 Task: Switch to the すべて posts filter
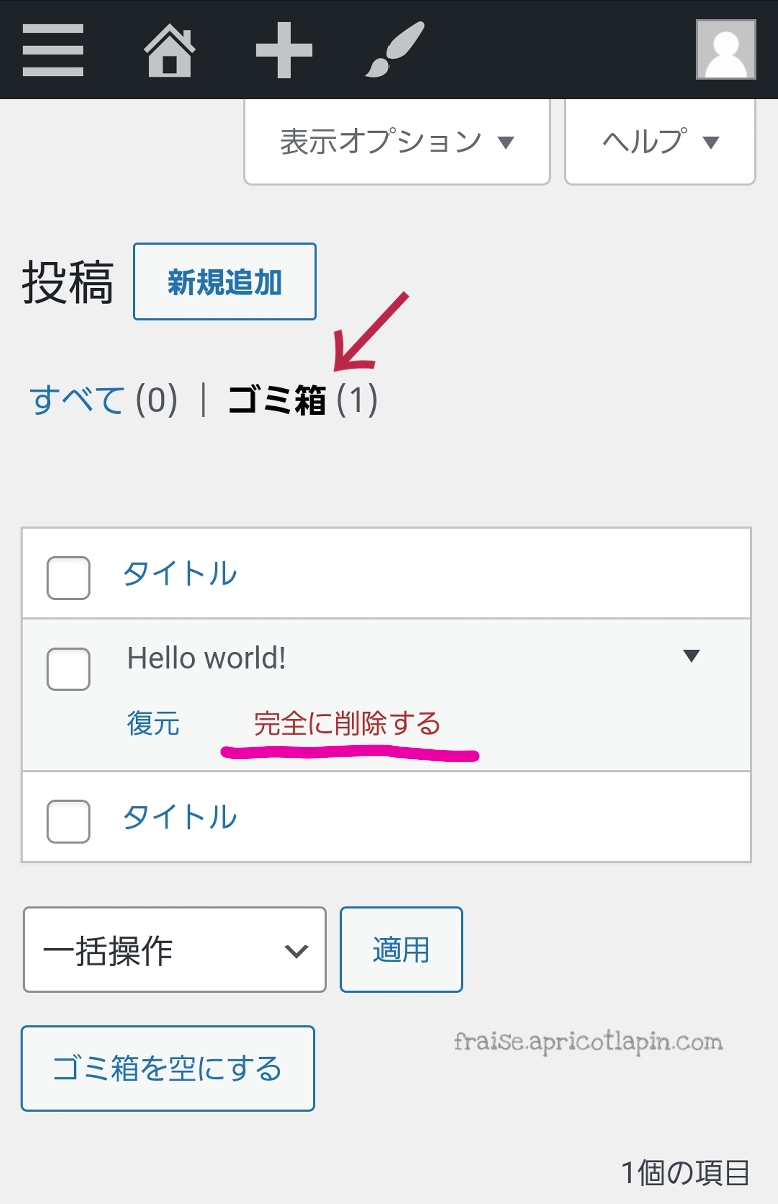(x=78, y=400)
